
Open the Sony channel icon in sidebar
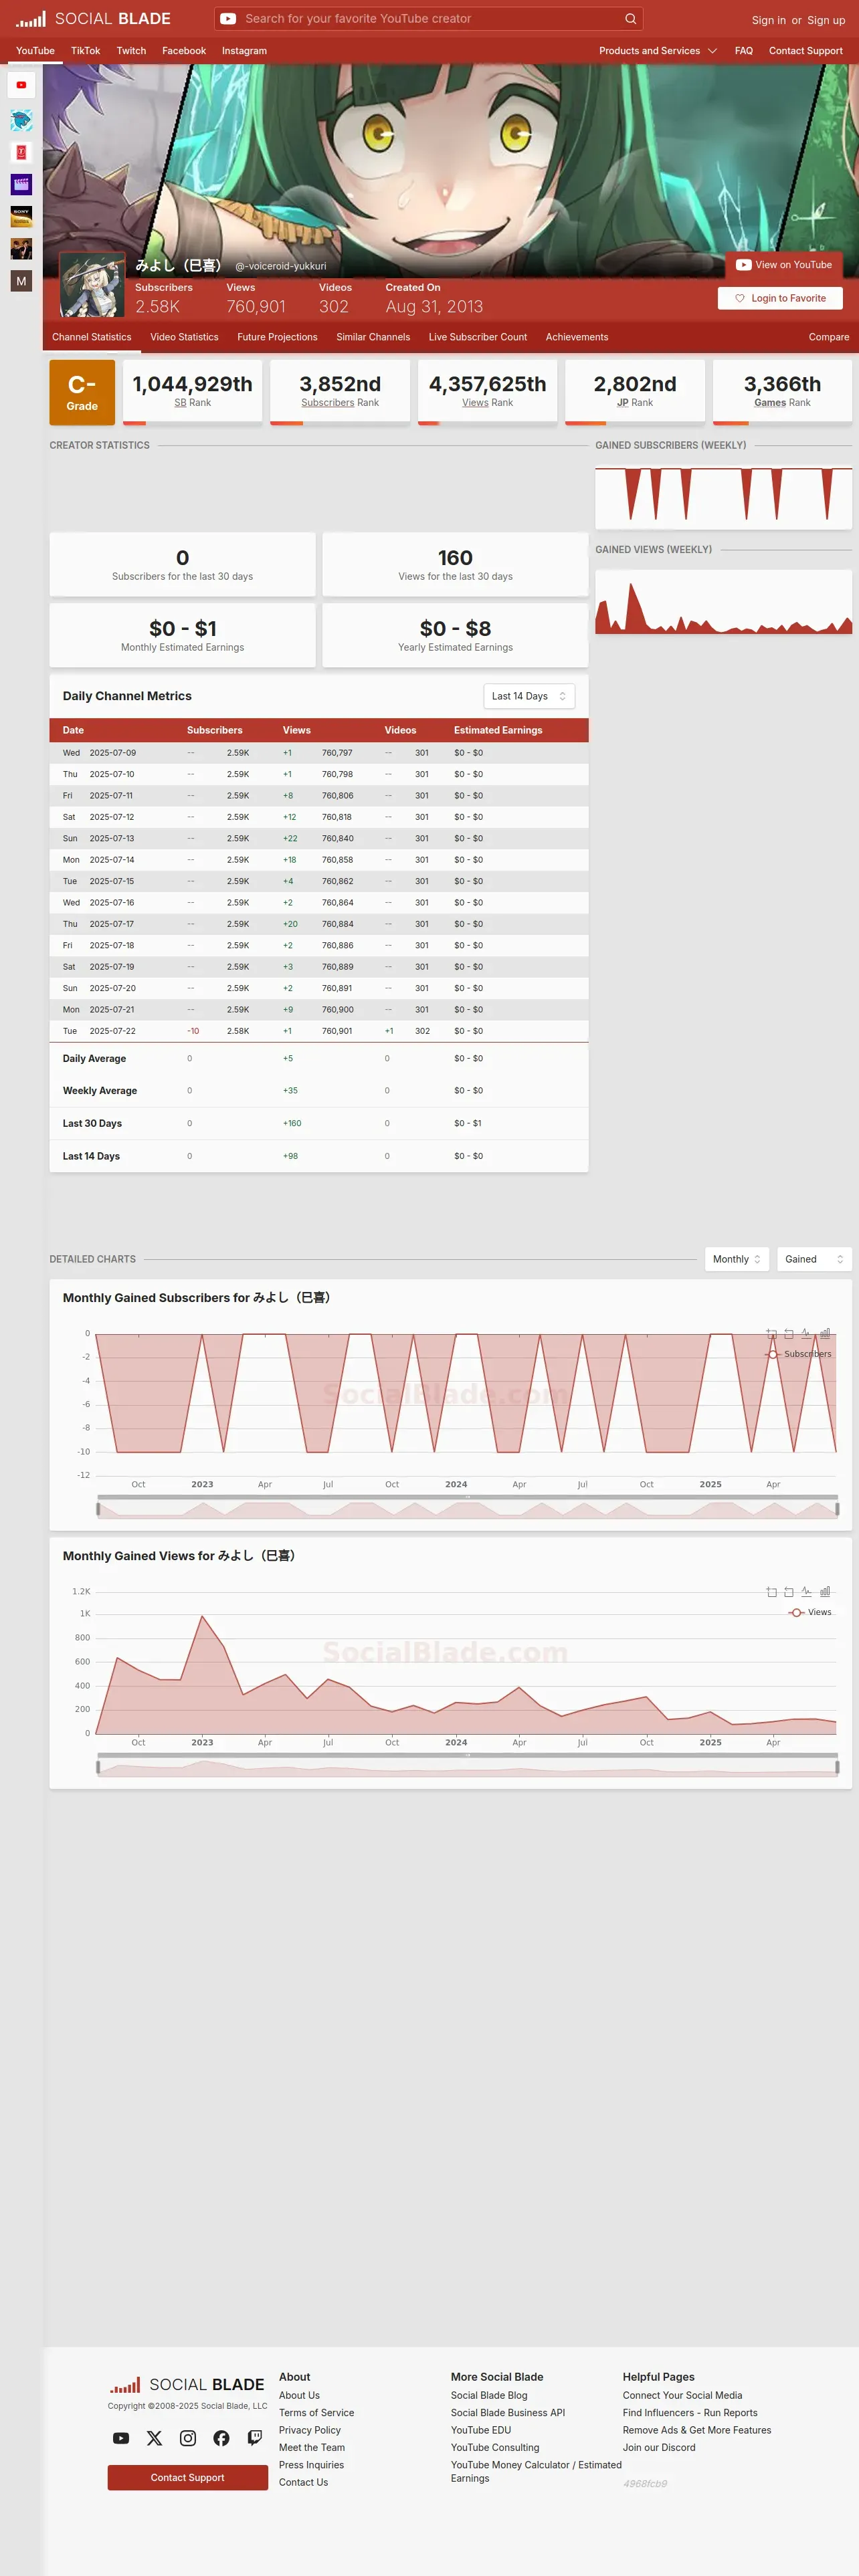point(21,216)
